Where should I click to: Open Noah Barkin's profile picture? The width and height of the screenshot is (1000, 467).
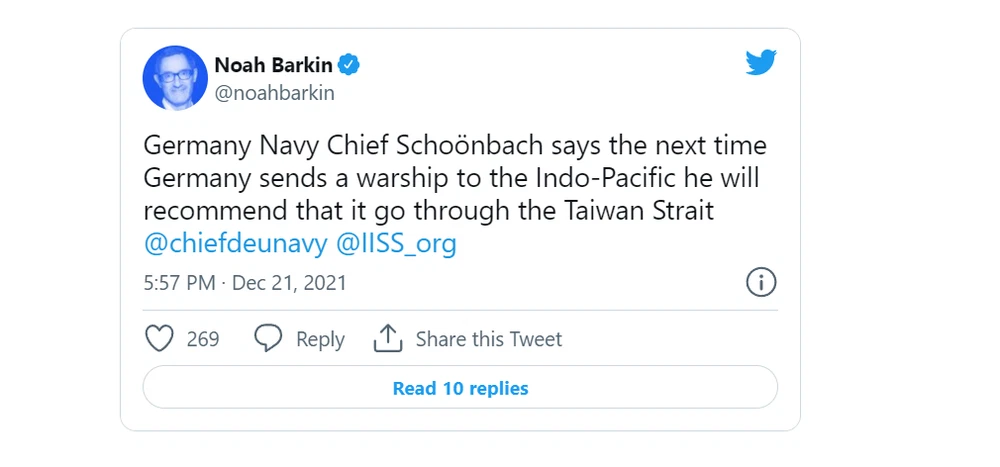[x=175, y=77]
